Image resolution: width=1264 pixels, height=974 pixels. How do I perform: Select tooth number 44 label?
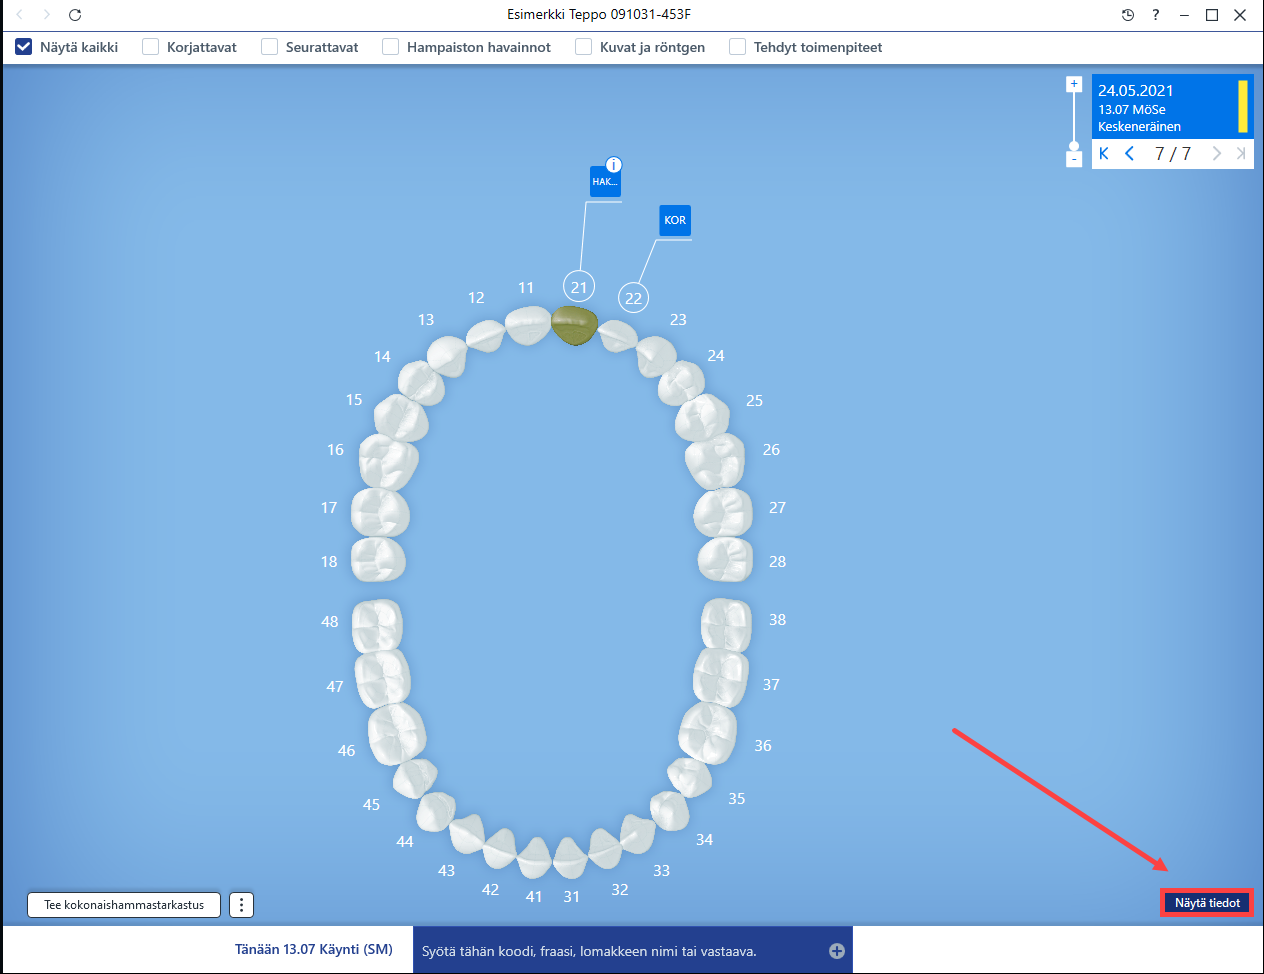tap(405, 842)
